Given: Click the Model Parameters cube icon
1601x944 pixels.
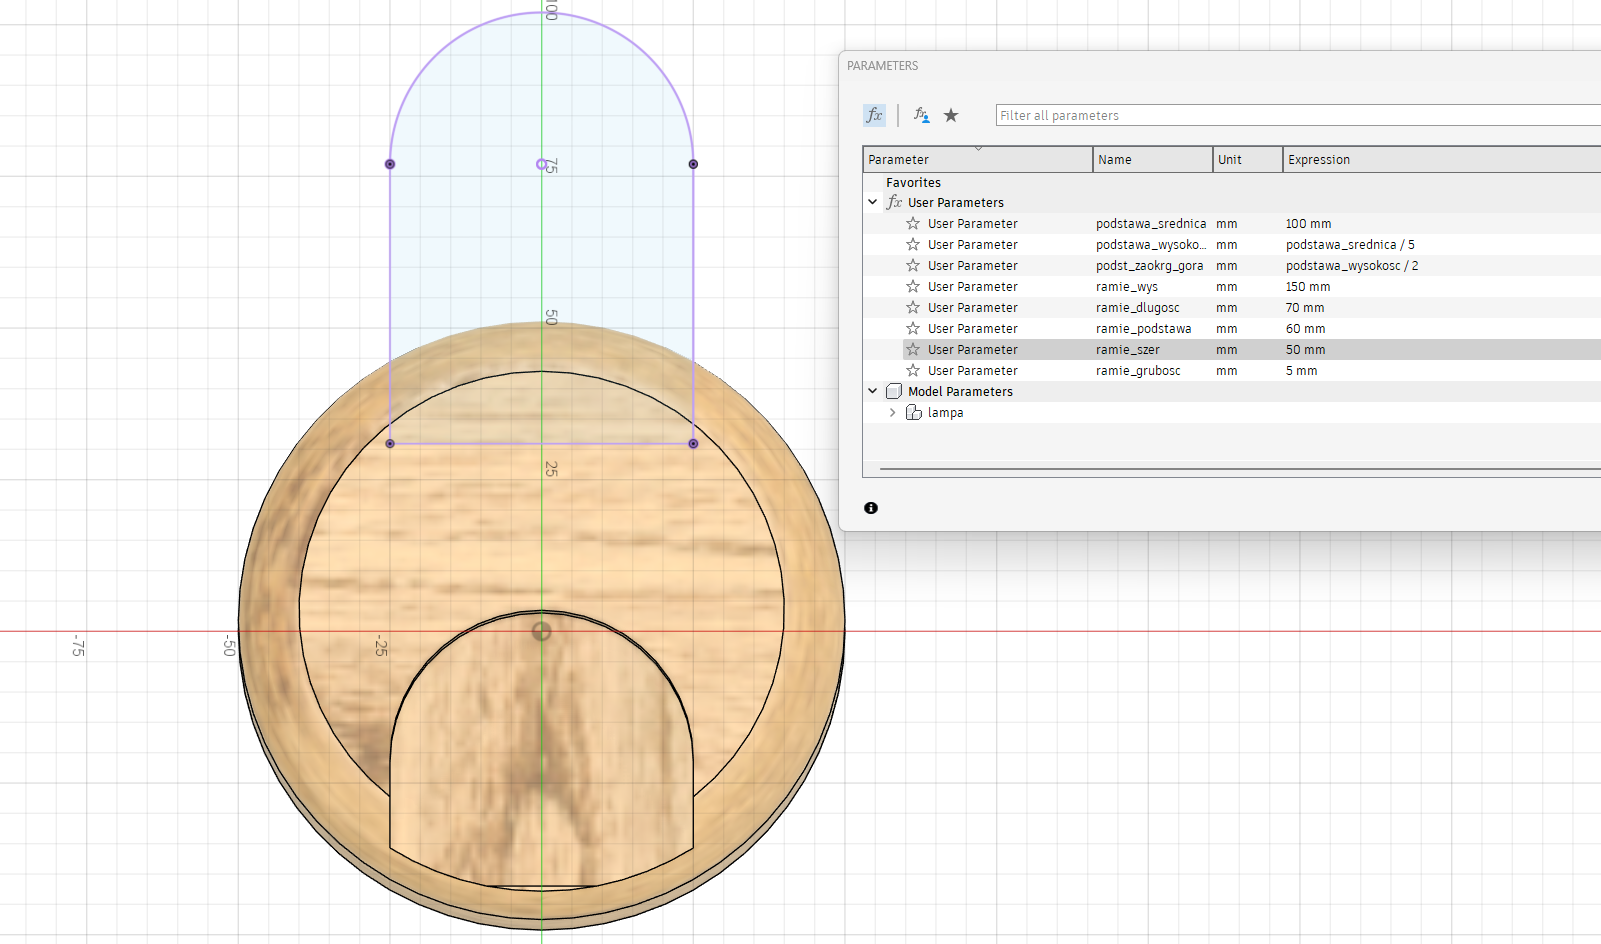Looking at the screenshot, I should point(894,391).
